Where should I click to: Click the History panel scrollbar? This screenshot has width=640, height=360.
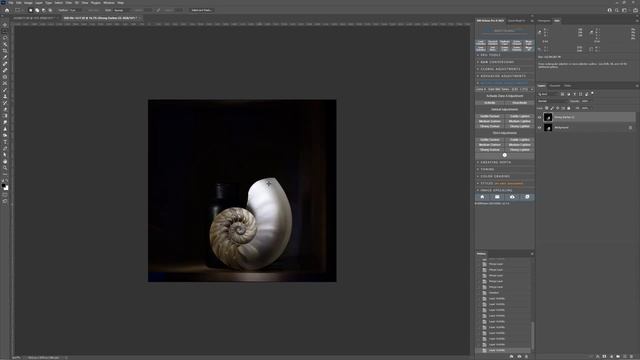tap(532, 336)
